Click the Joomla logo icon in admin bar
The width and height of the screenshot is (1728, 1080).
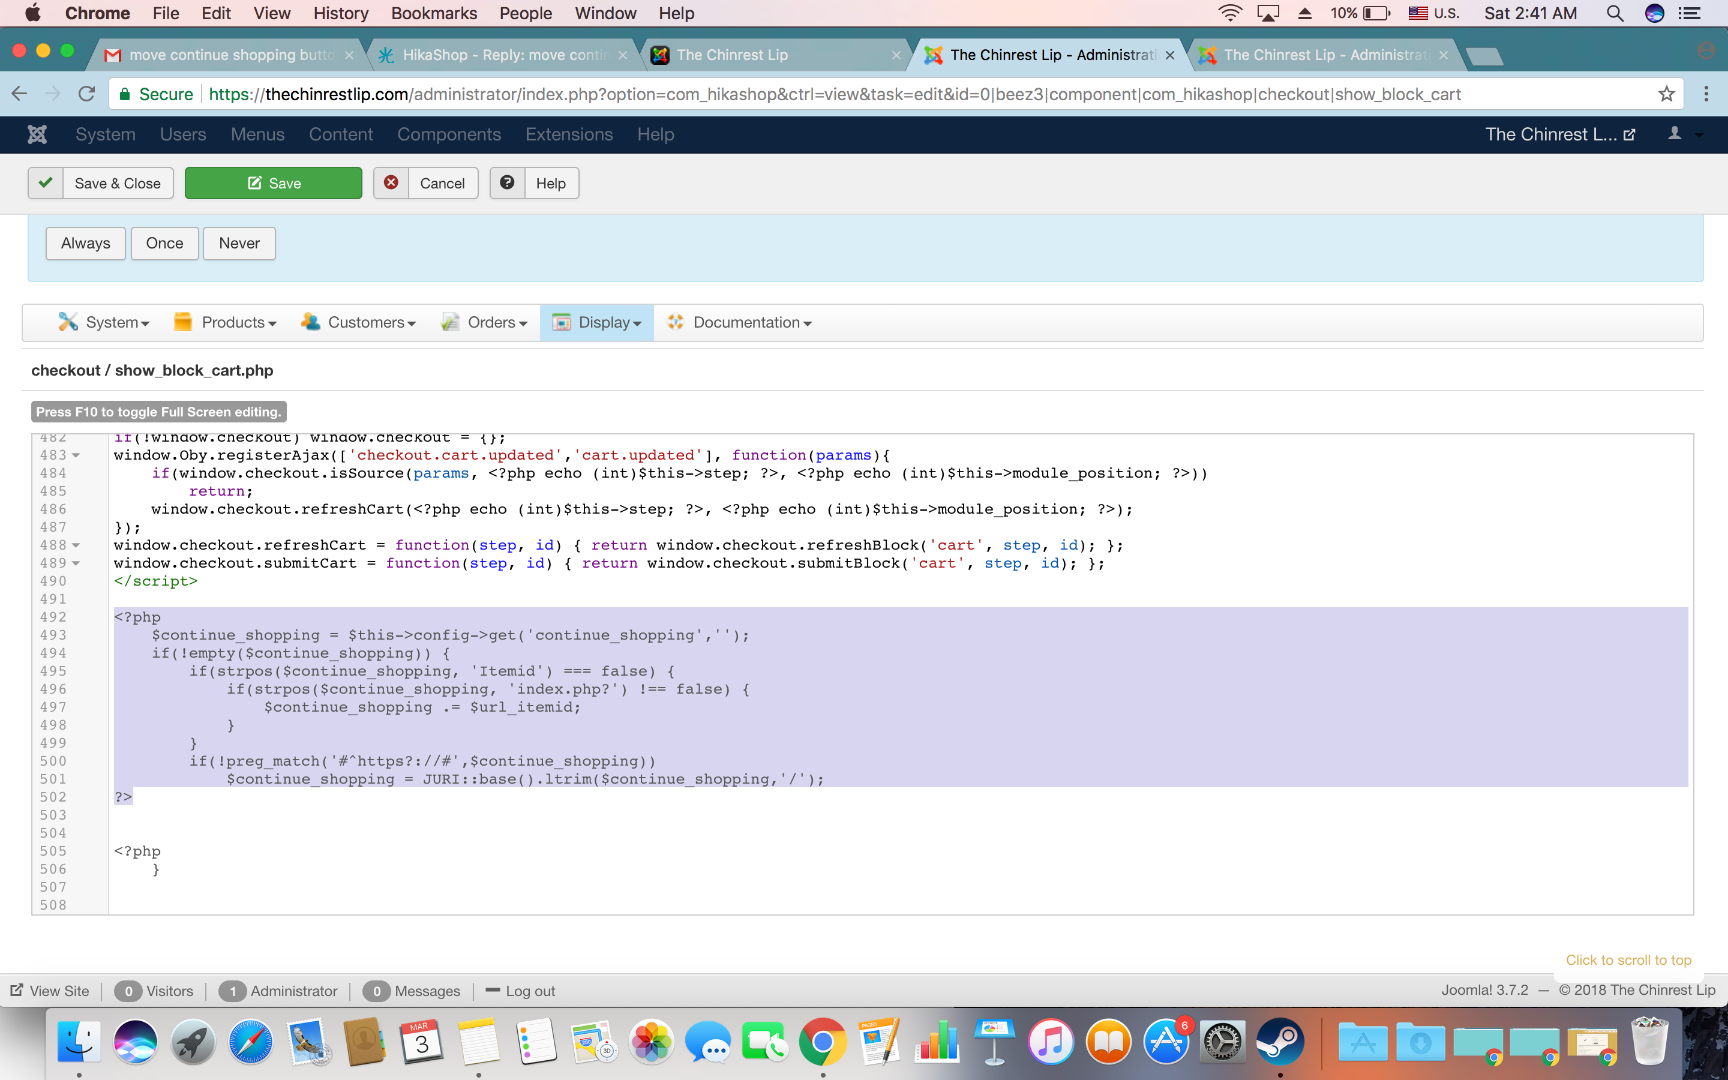[x=37, y=135]
